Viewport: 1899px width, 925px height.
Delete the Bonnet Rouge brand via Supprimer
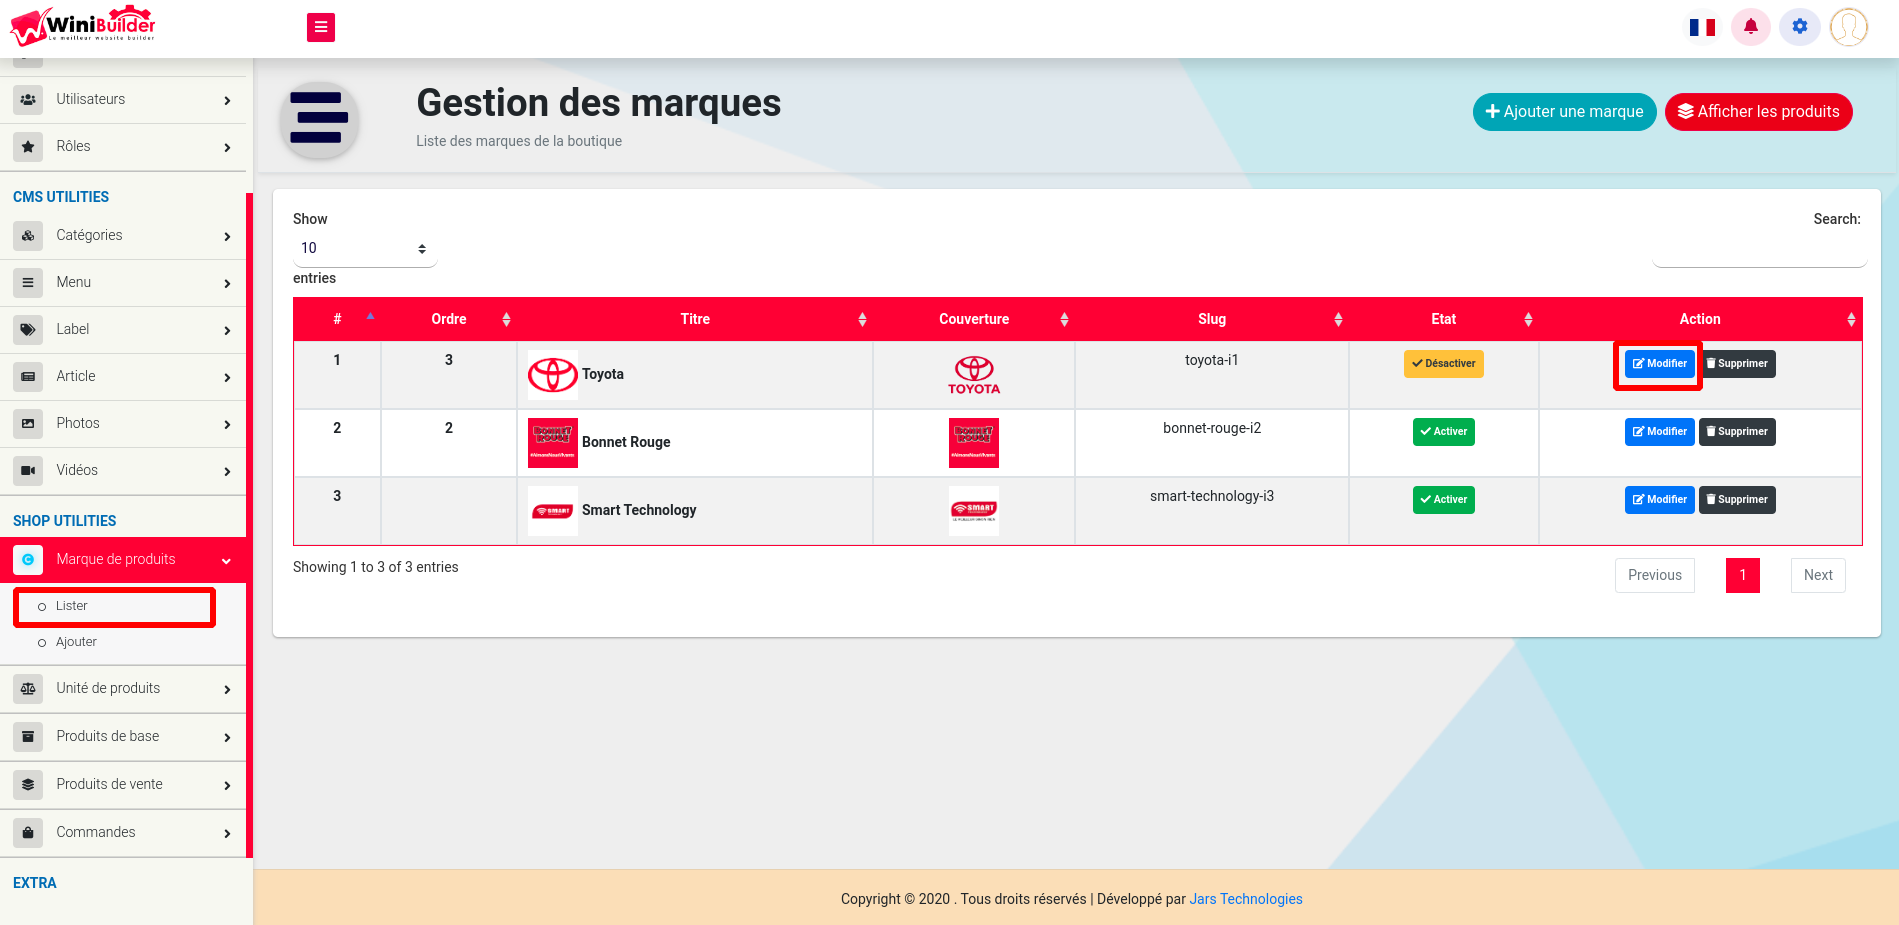[1737, 432]
